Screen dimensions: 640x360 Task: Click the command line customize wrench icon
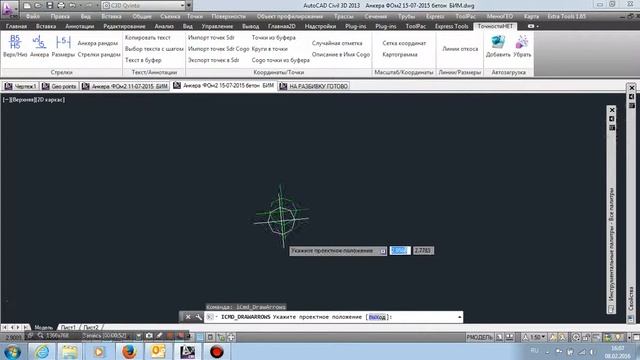198,317
